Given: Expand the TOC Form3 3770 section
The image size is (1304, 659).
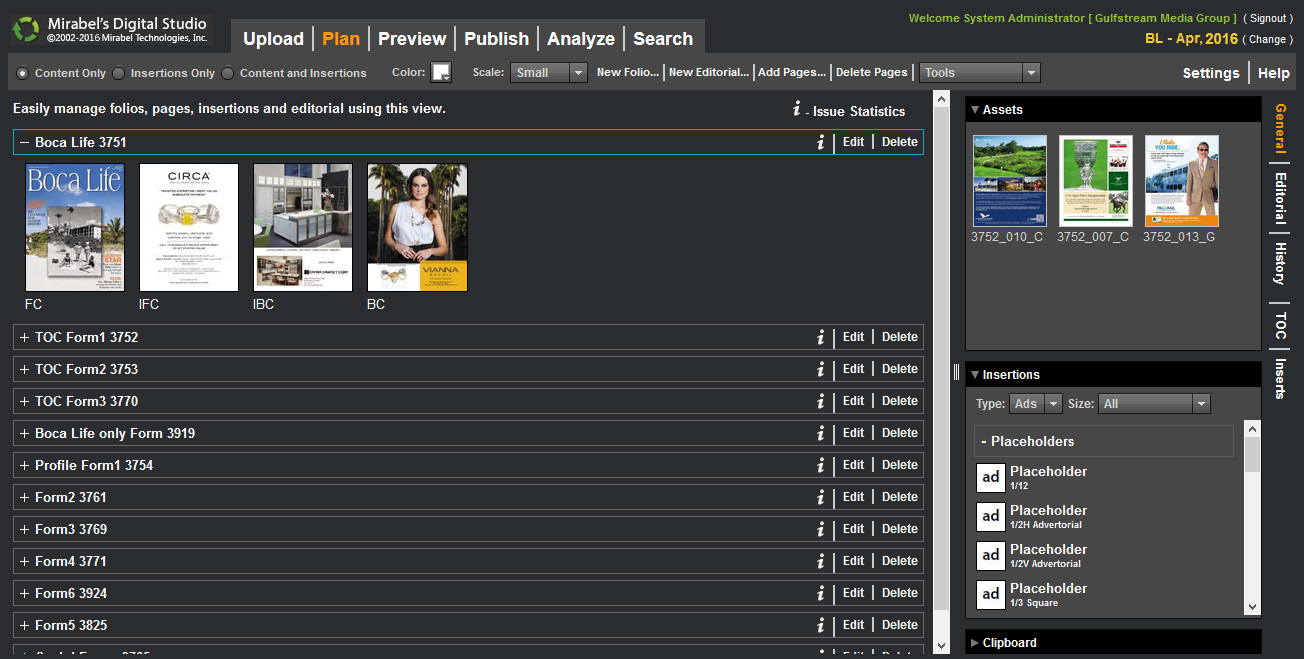Looking at the screenshot, I should [22, 401].
